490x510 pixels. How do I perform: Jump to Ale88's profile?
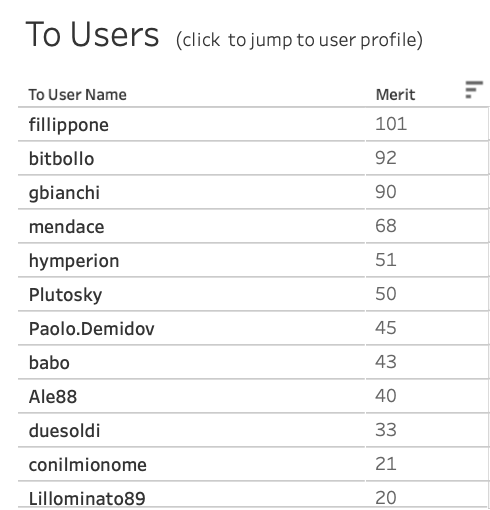tap(53, 397)
